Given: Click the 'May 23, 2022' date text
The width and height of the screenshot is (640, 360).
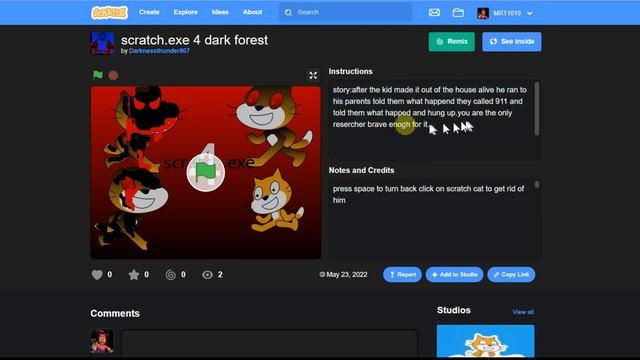Looking at the screenshot, I should pyautogui.click(x=347, y=275).
